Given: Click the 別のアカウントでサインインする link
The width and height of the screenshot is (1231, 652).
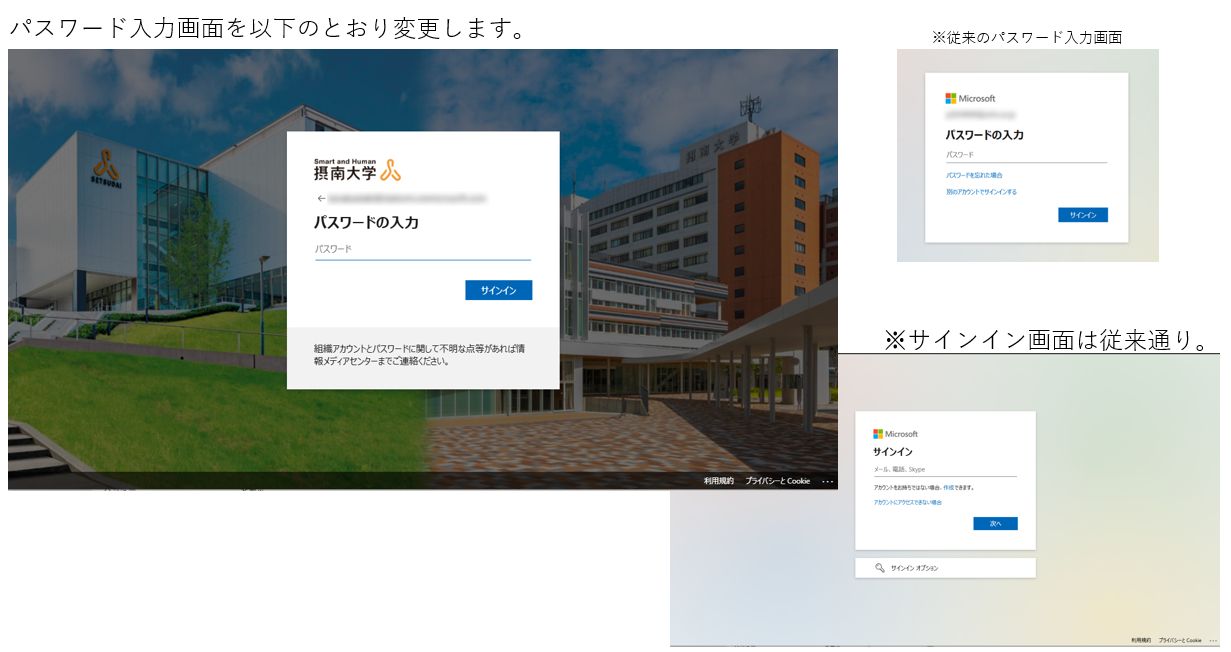Looking at the screenshot, I should [981, 192].
